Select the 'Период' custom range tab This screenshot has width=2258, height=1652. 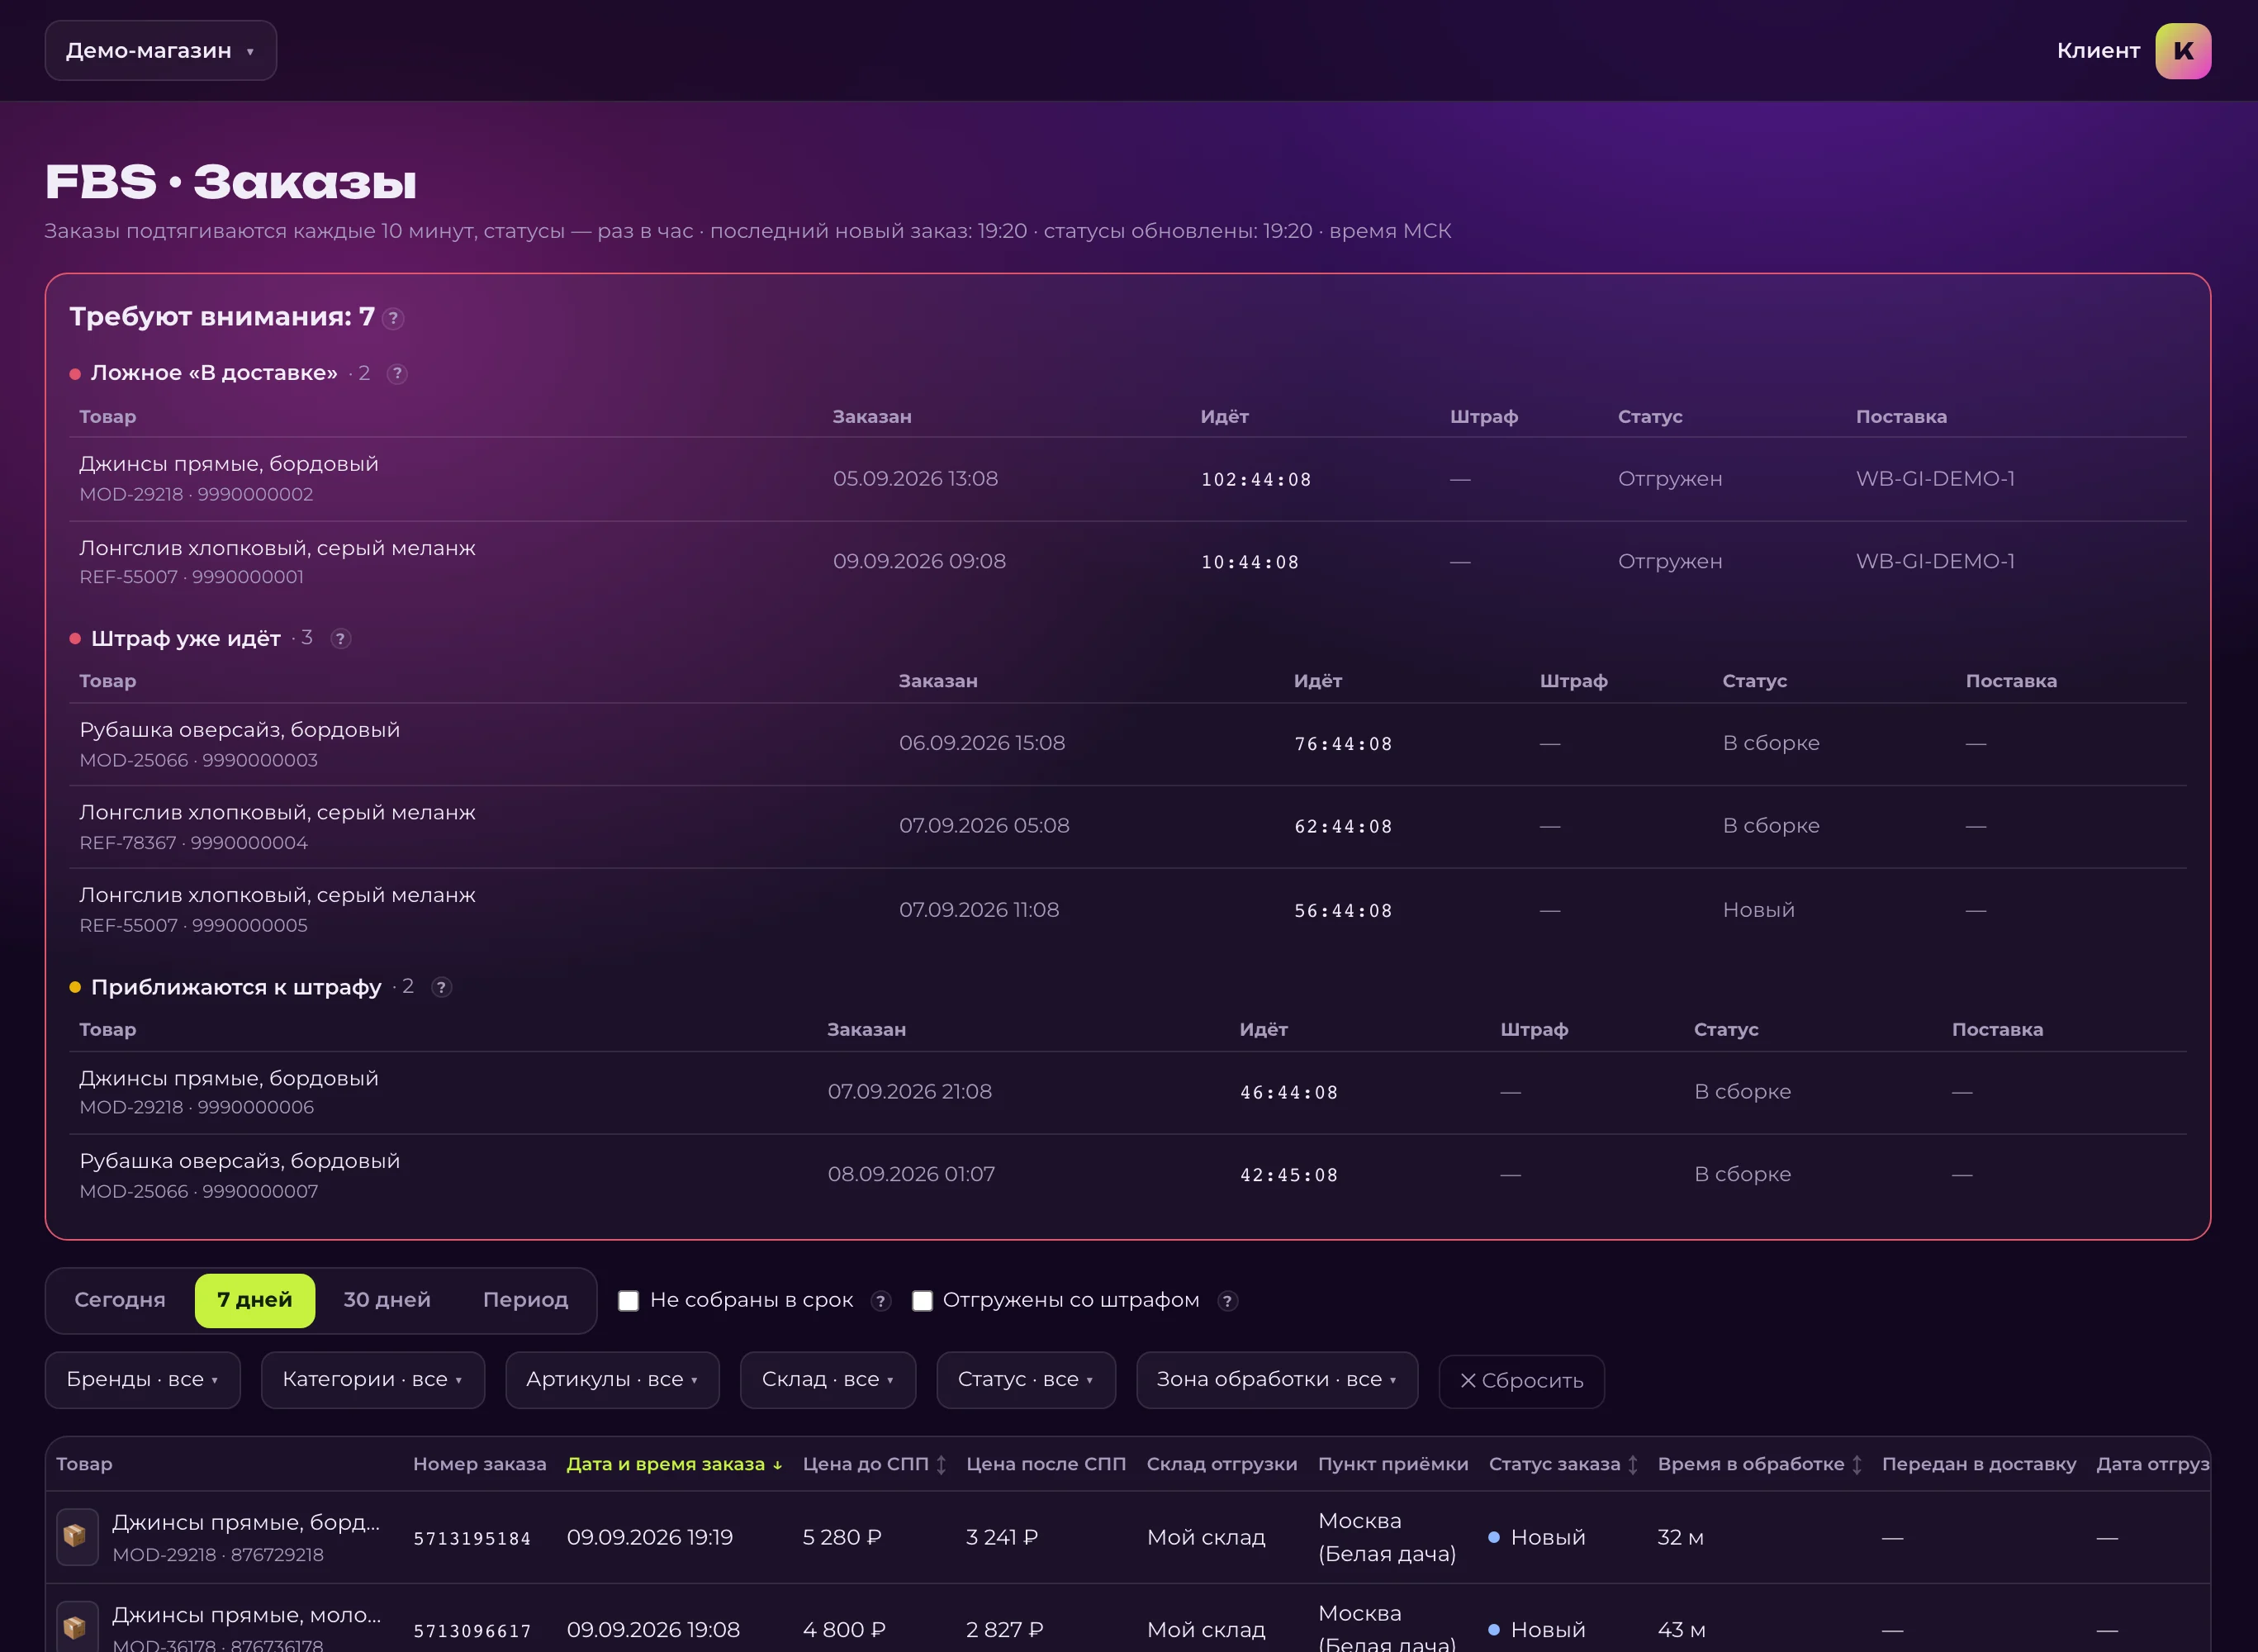(526, 1300)
